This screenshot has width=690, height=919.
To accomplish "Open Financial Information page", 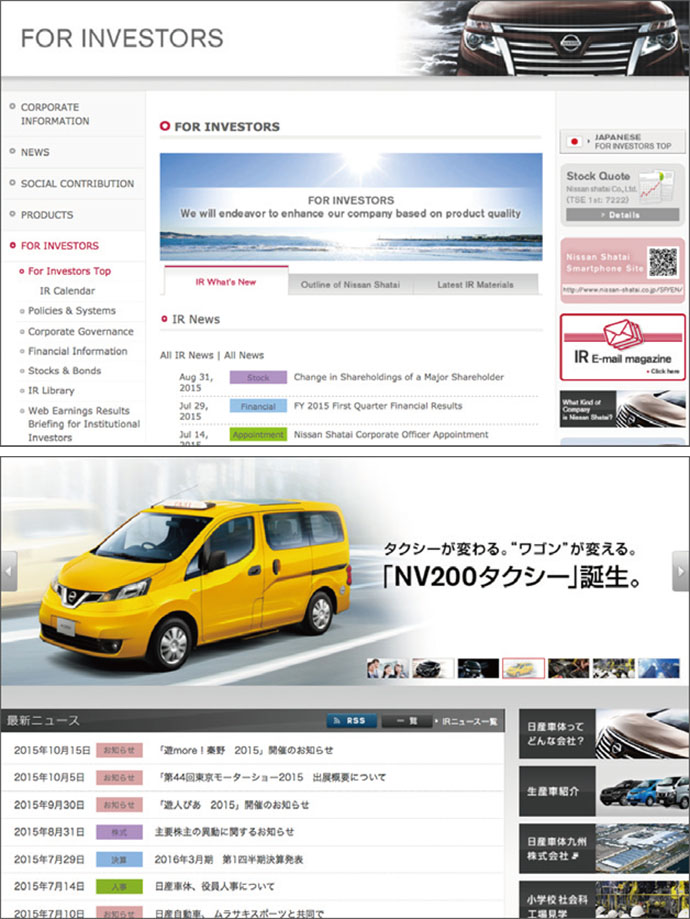I will pos(77,351).
